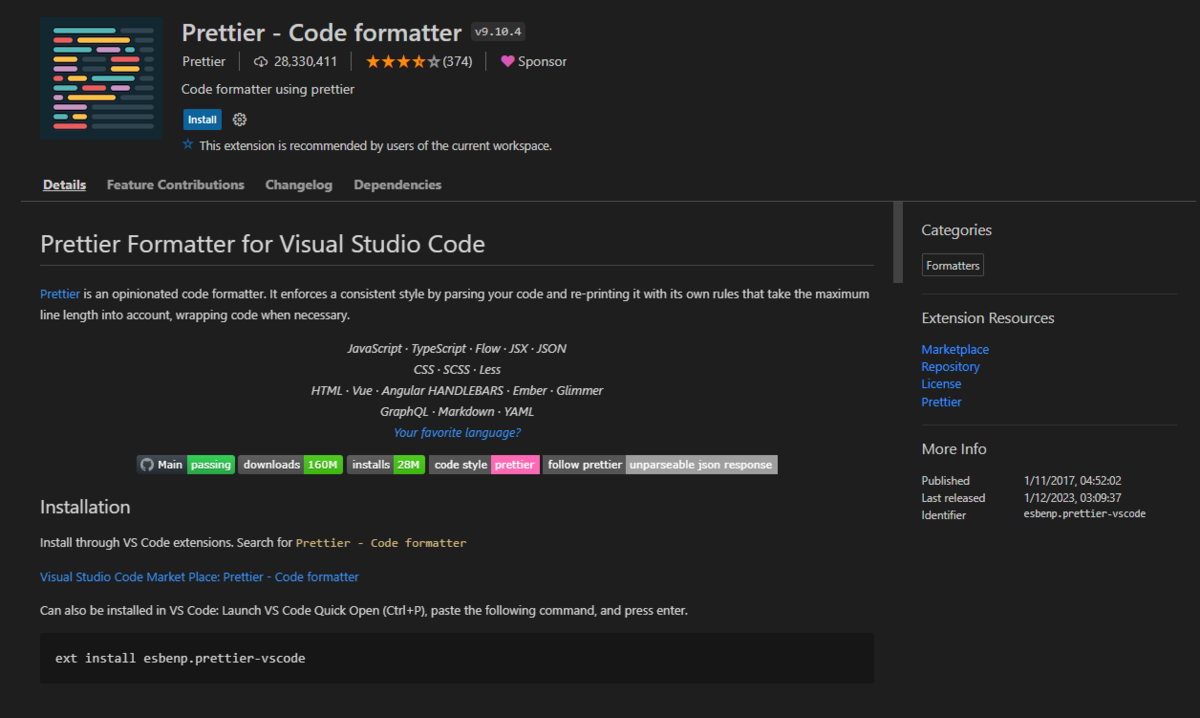The height and width of the screenshot is (718, 1200).
Task: Click the star rating icons
Action: 403,62
